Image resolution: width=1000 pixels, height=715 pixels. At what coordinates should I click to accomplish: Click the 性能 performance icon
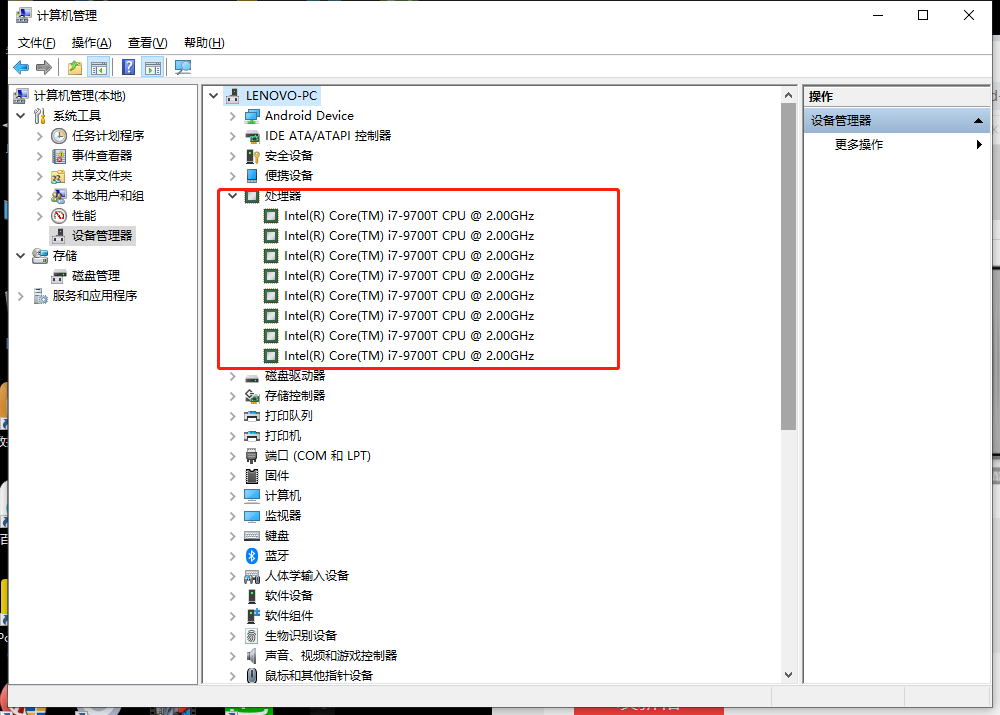tap(59, 216)
